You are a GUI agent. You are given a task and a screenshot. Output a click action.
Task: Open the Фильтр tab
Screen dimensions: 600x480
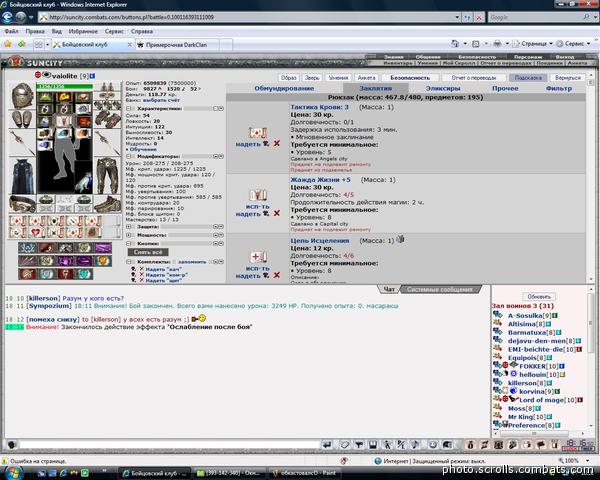pos(559,88)
